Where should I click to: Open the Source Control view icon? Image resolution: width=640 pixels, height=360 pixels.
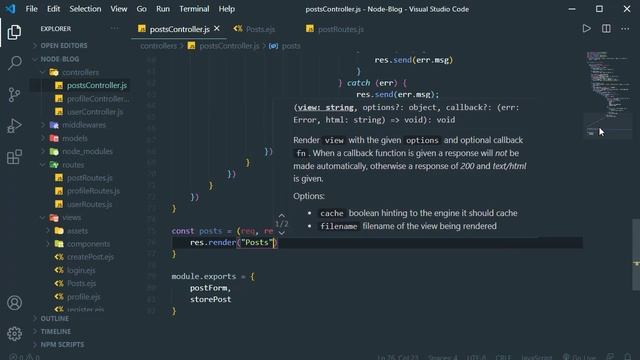(x=14, y=95)
